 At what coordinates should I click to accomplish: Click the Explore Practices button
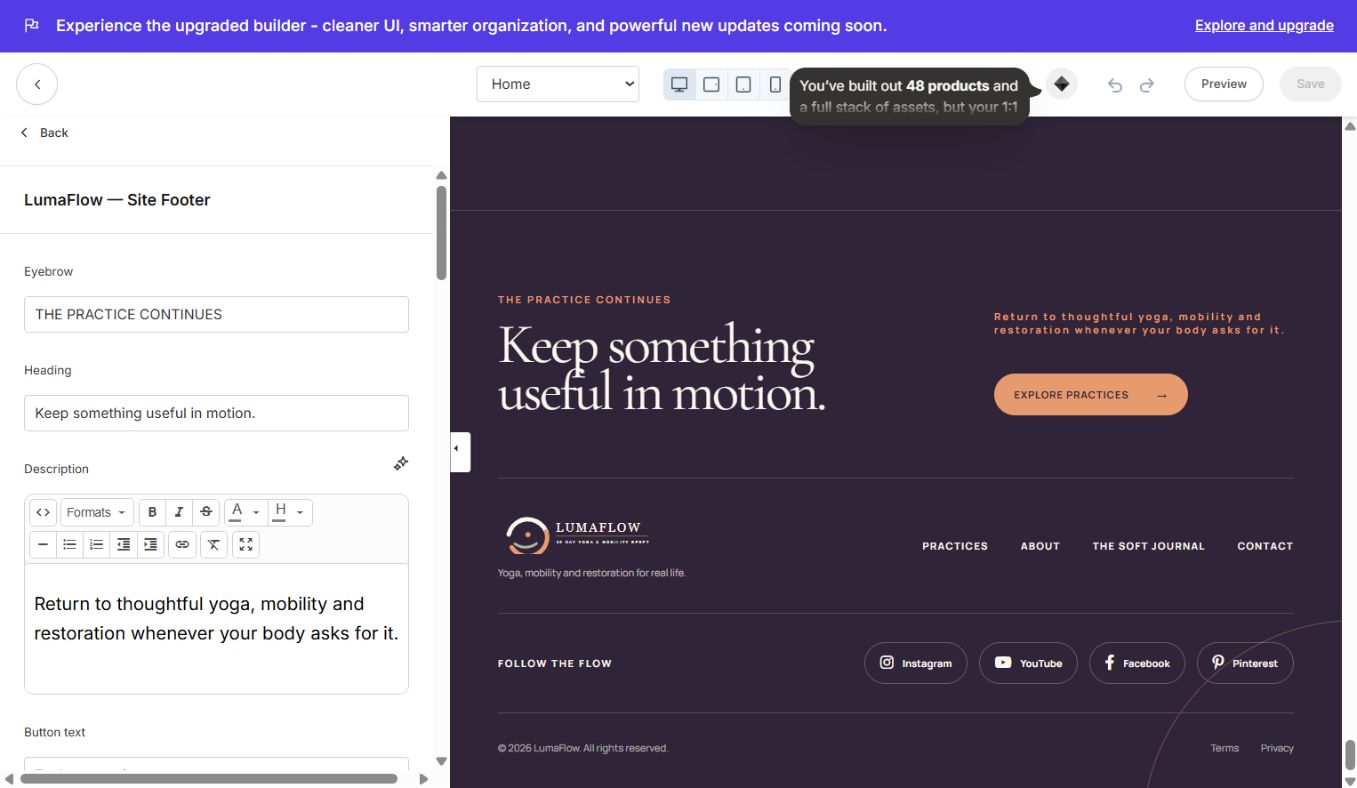point(1091,395)
